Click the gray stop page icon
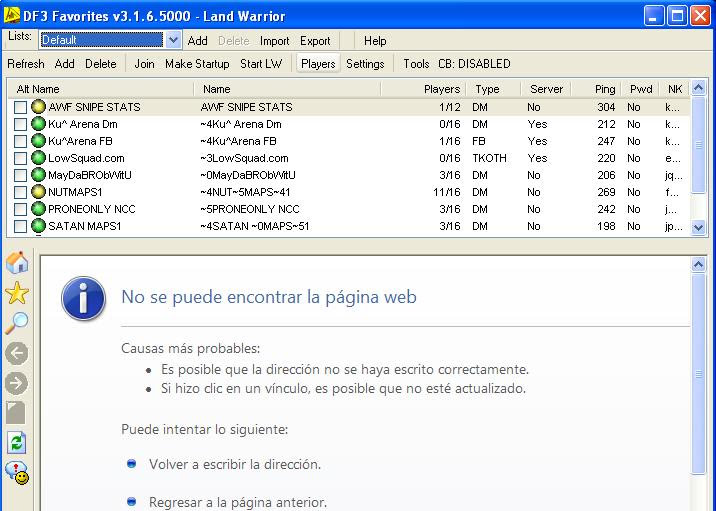The image size is (716, 511). [x=16, y=413]
